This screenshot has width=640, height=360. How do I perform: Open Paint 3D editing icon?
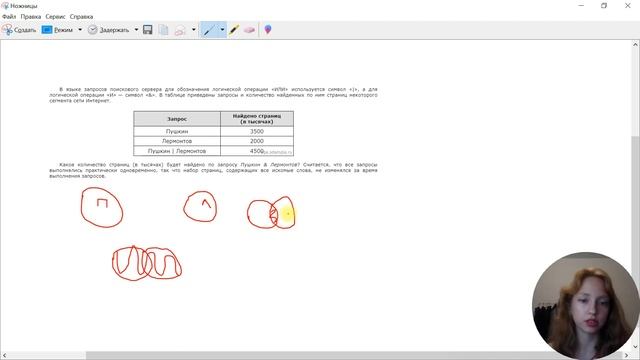(268, 30)
